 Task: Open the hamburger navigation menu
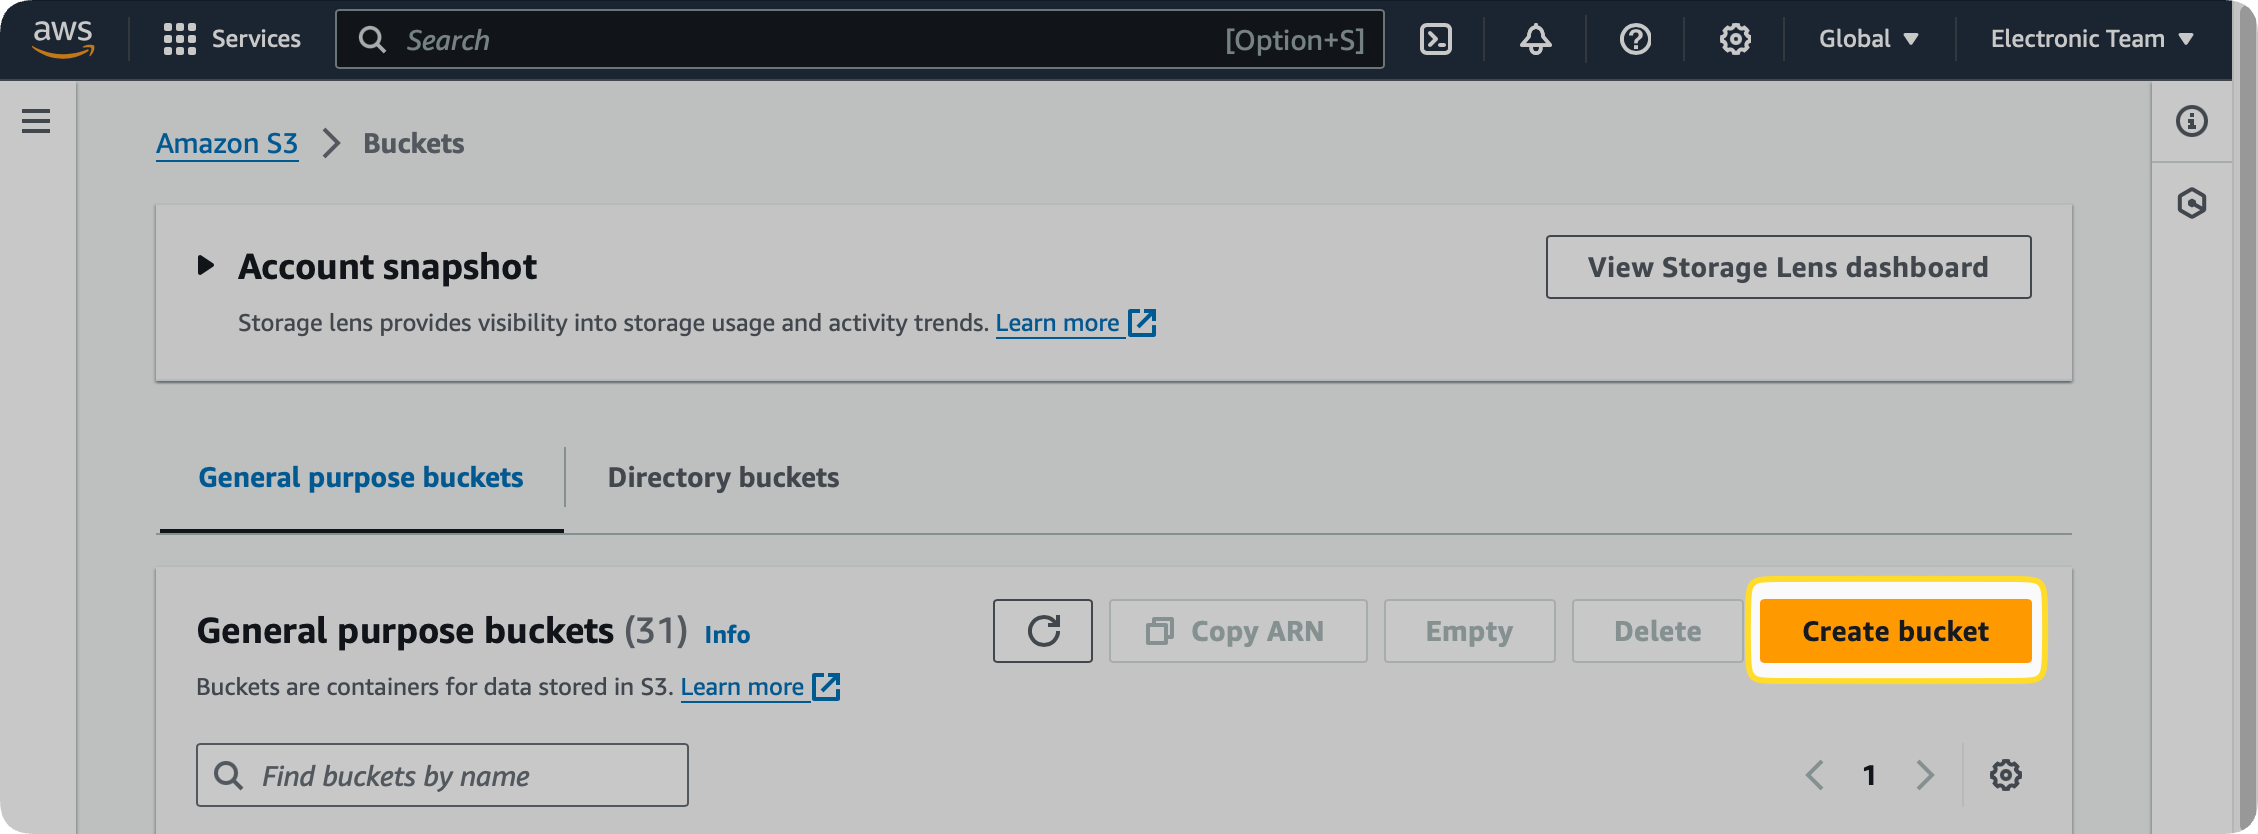[x=35, y=120]
